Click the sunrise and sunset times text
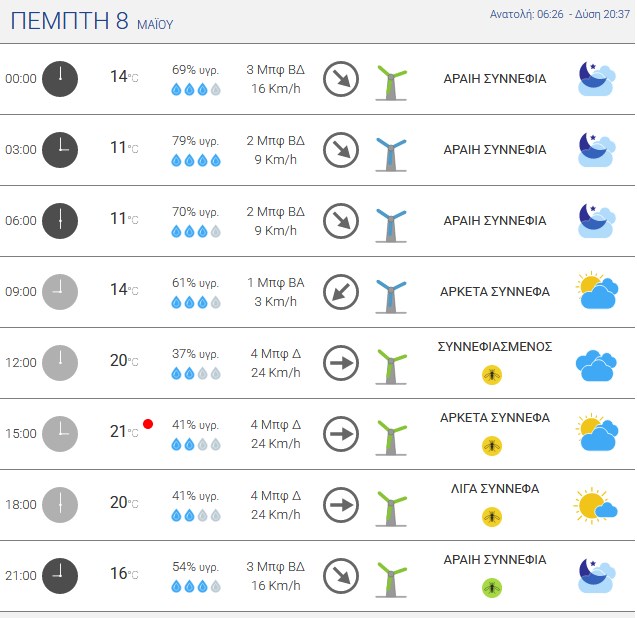Viewport: 637px width, 618px height. click(x=560, y=14)
